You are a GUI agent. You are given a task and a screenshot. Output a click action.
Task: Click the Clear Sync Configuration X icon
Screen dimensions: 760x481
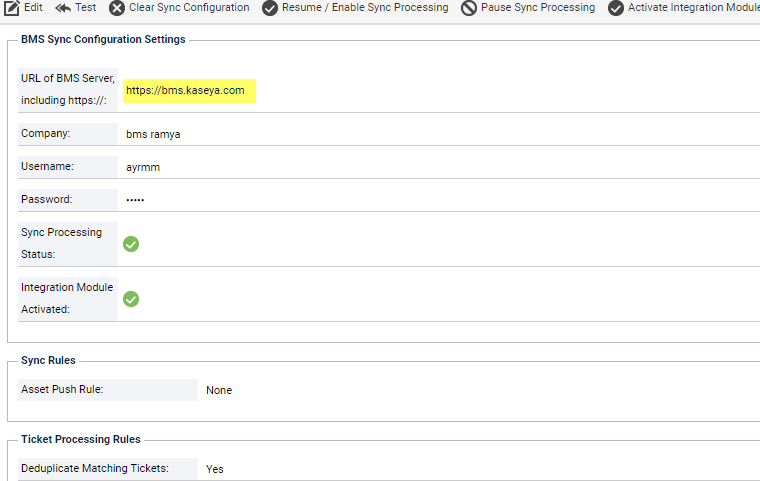click(117, 8)
